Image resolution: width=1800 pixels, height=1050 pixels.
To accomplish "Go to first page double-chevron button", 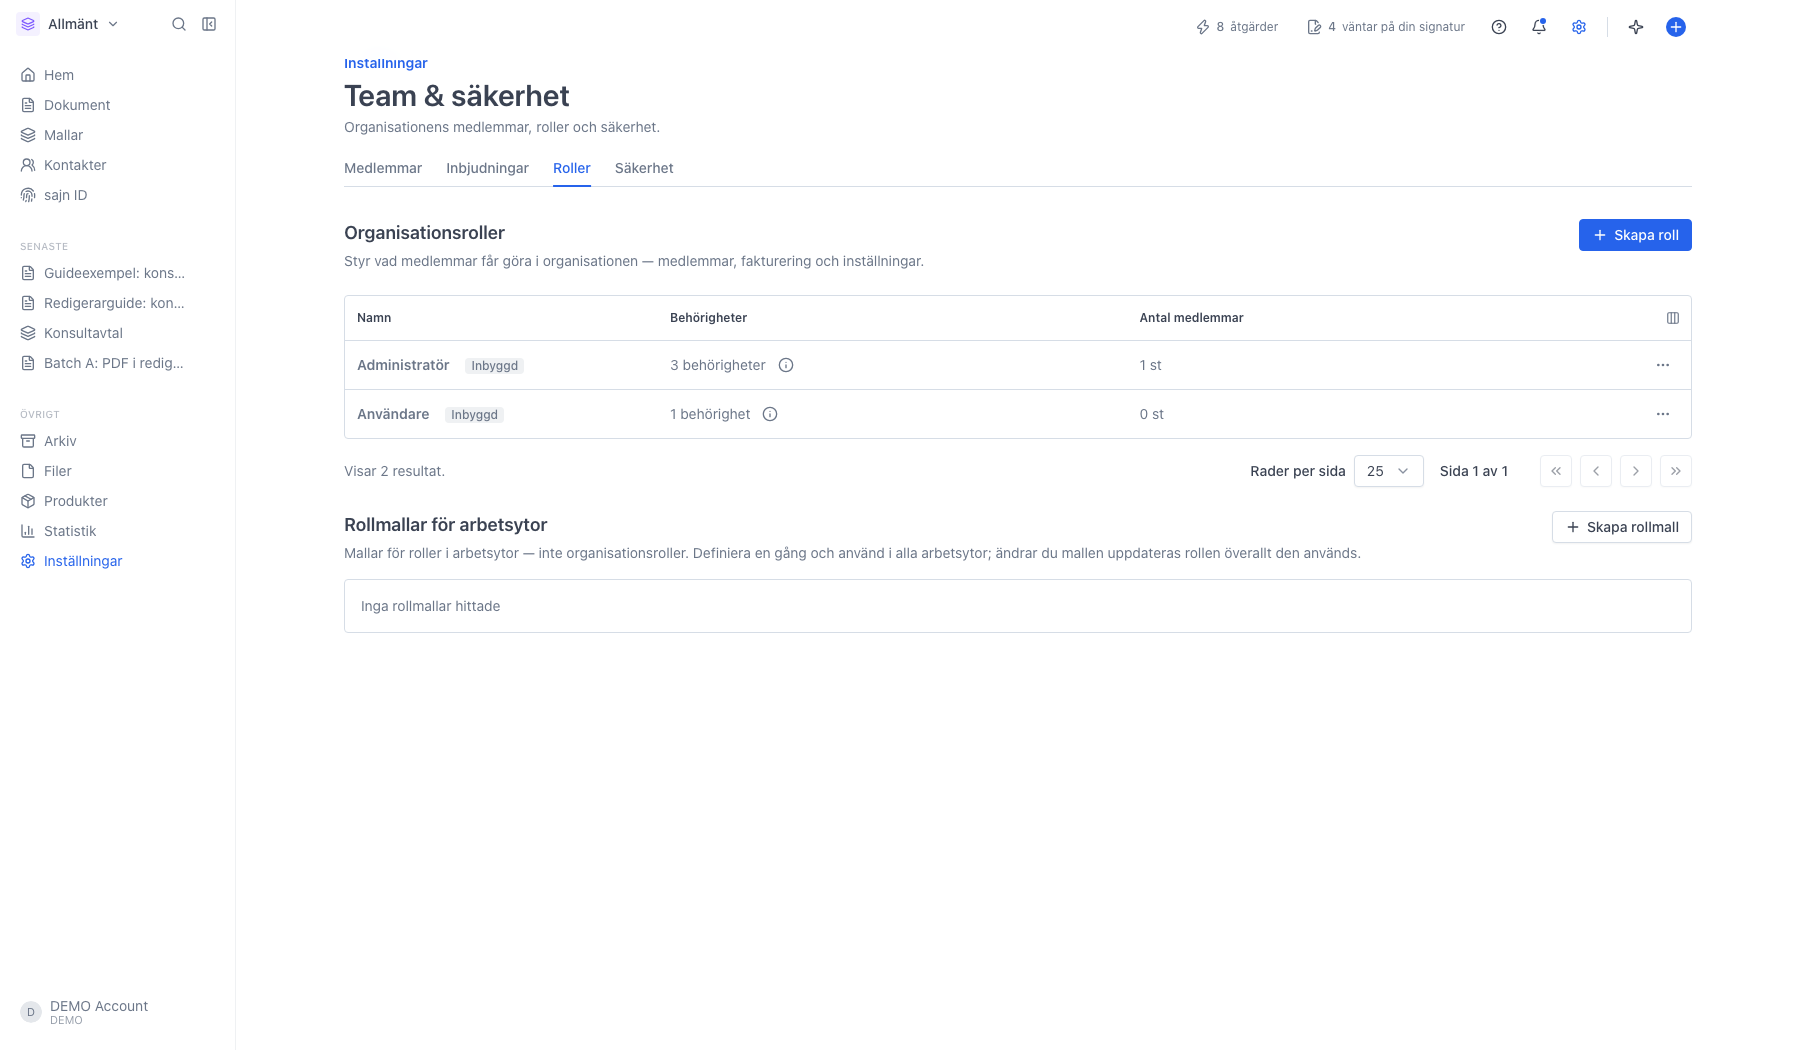I will coord(1556,471).
